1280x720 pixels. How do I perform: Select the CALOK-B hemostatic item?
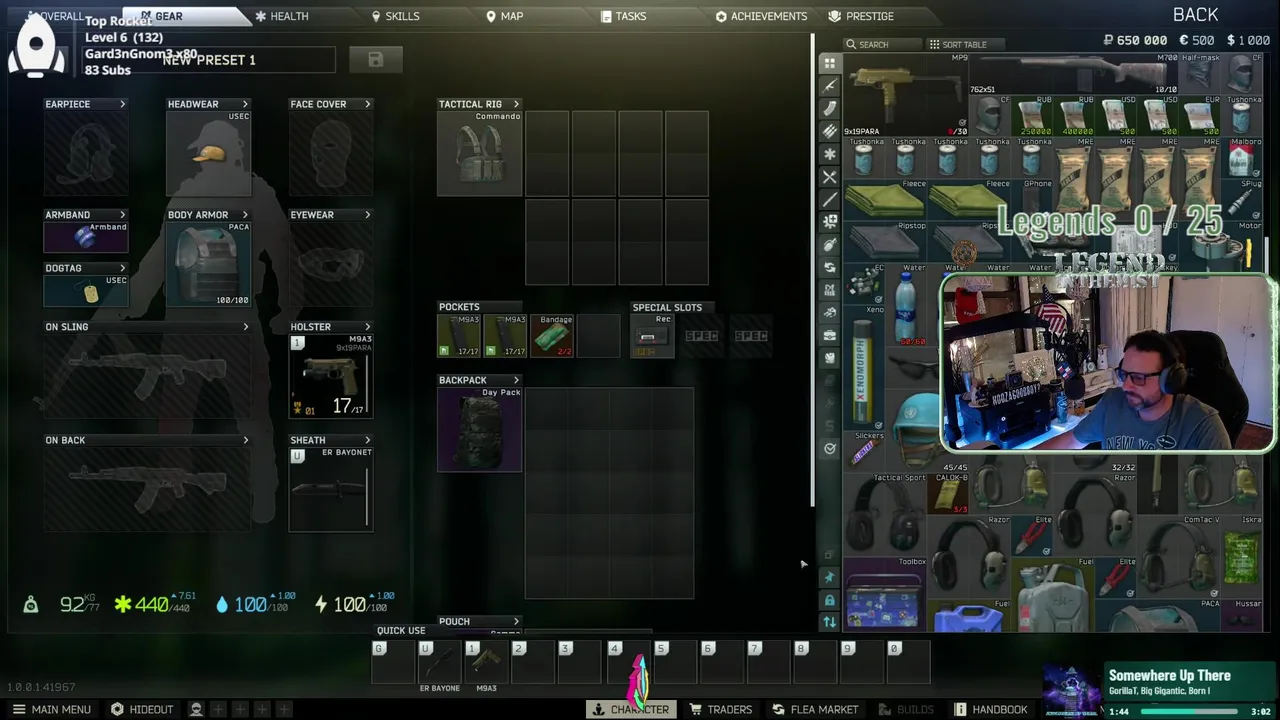pyautogui.click(x=949, y=494)
